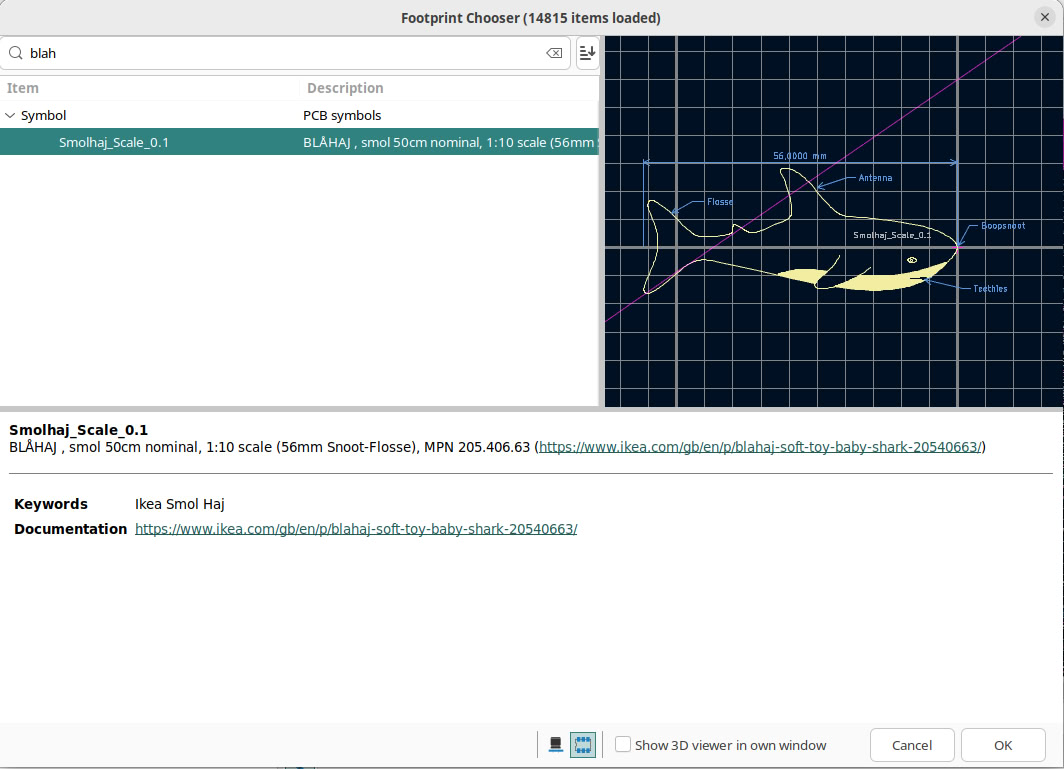Collapse the Symbol library tree node
The width and height of the screenshot is (1064, 769).
click(10, 115)
